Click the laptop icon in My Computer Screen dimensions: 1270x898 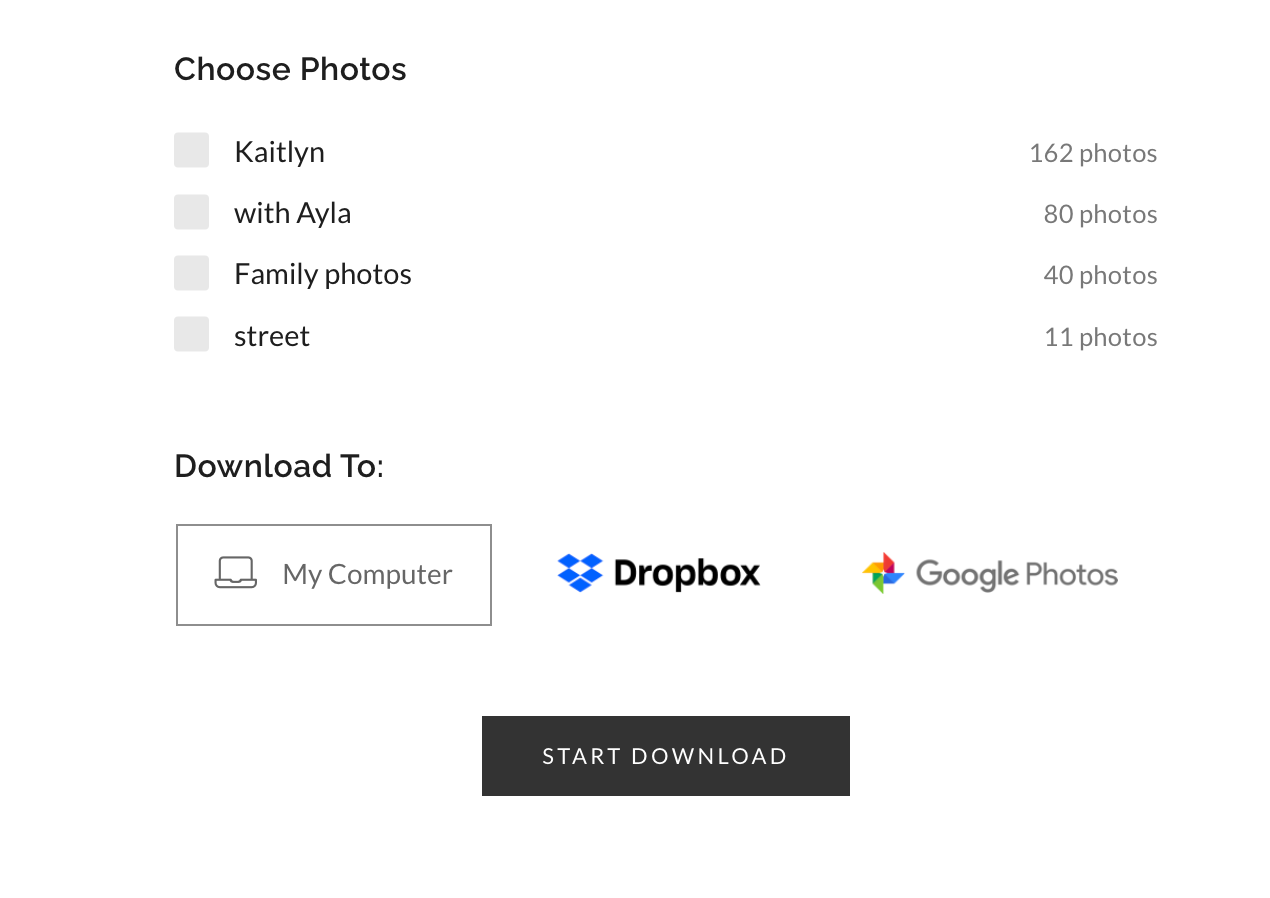point(236,573)
